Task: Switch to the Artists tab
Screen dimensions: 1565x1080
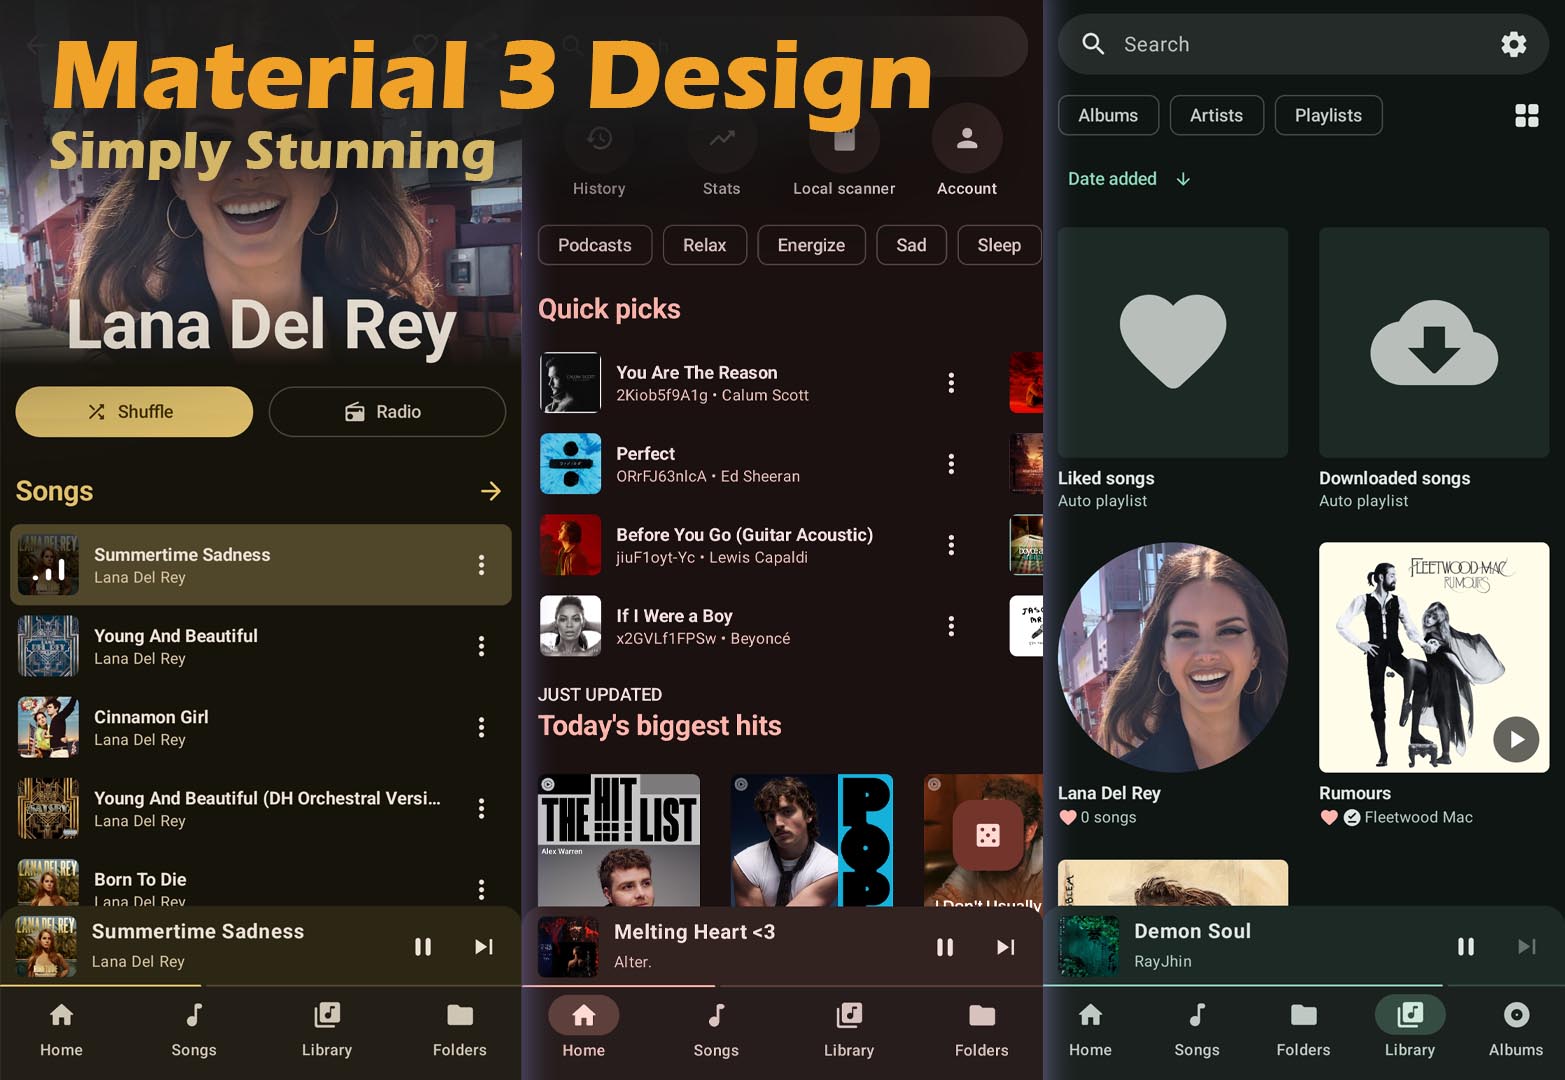Action: 1216,115
